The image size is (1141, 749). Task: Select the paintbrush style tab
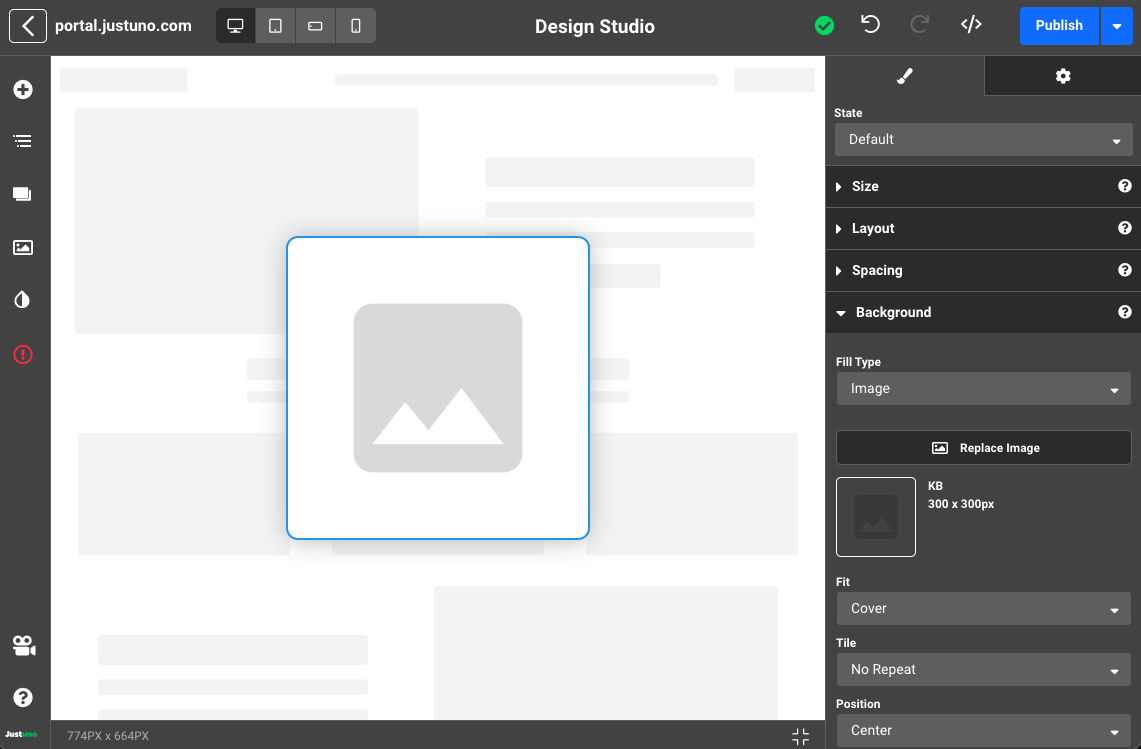pos(904,76)
